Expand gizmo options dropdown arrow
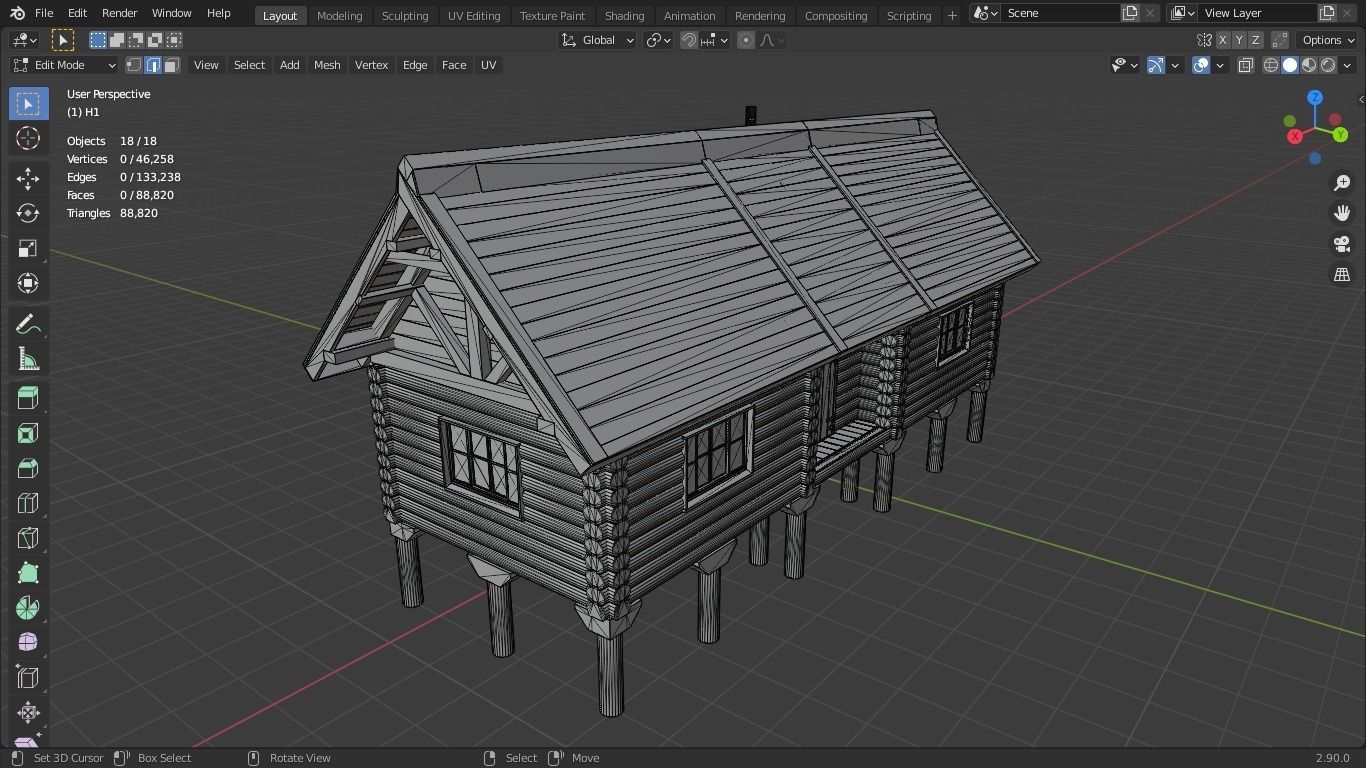 pyautogui.click(x=1175, y=65)
